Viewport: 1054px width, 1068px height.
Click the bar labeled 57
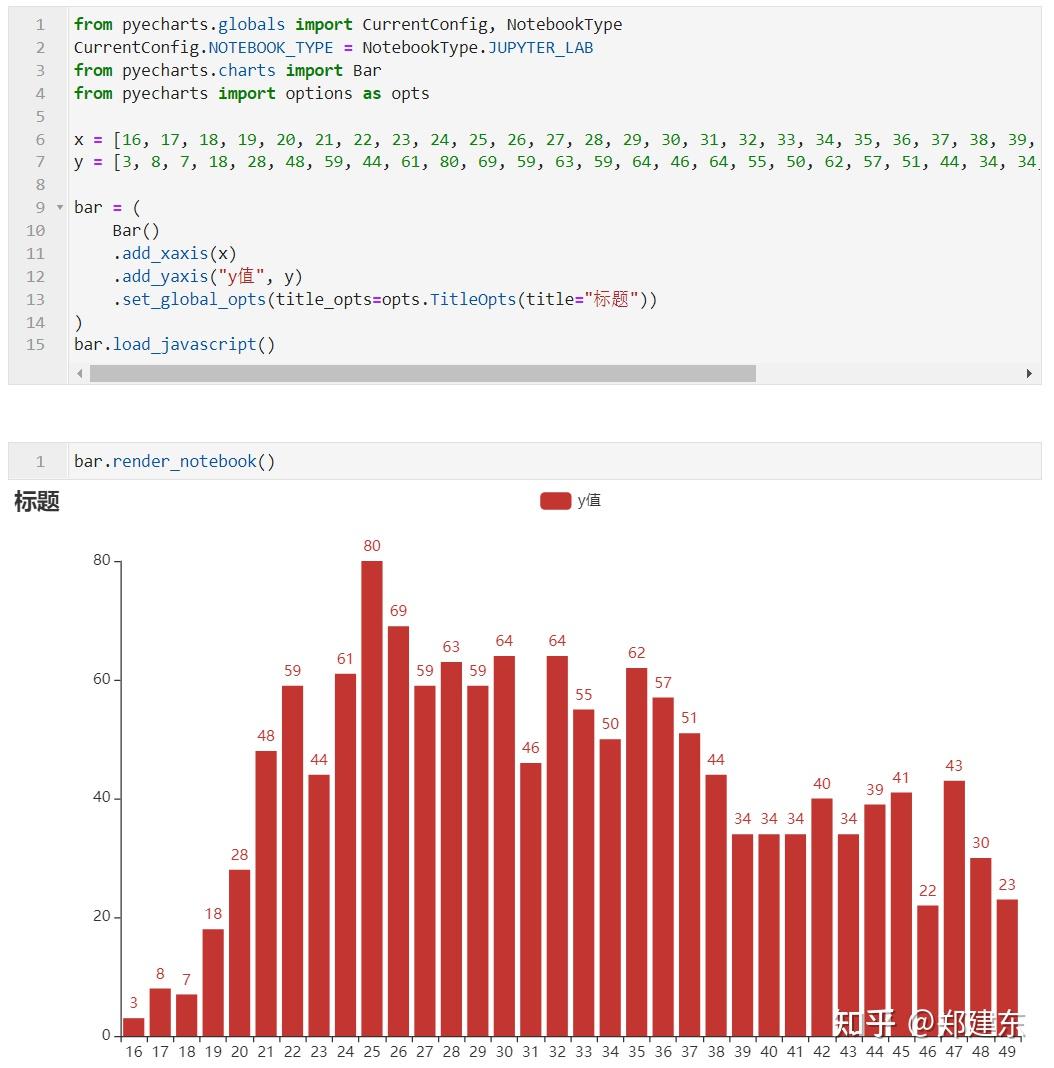click(663, 866)
